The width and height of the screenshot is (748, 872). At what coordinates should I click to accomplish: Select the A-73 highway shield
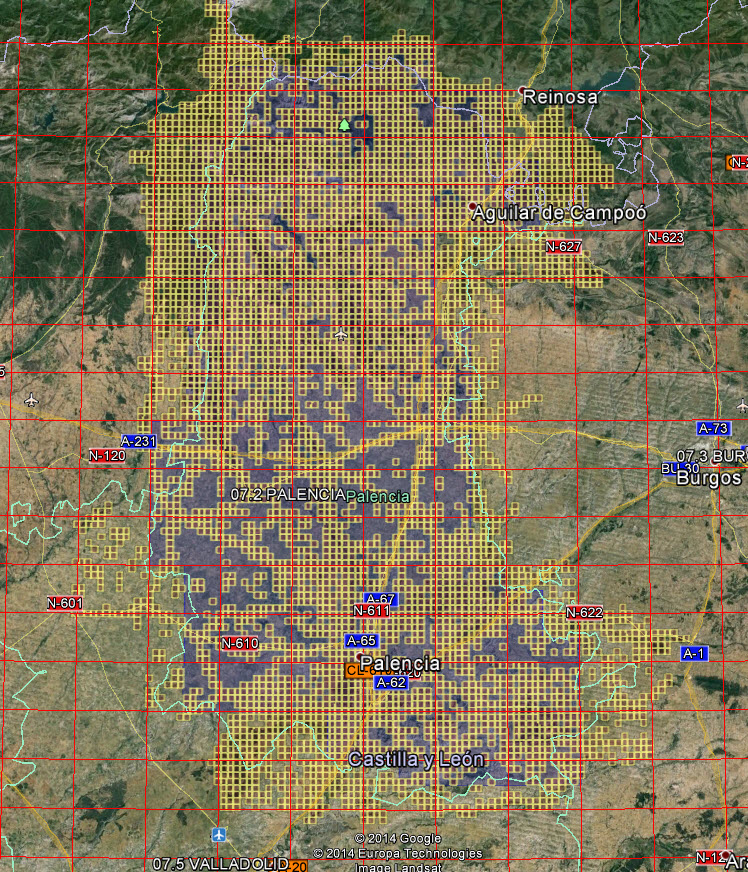point(713,428)
